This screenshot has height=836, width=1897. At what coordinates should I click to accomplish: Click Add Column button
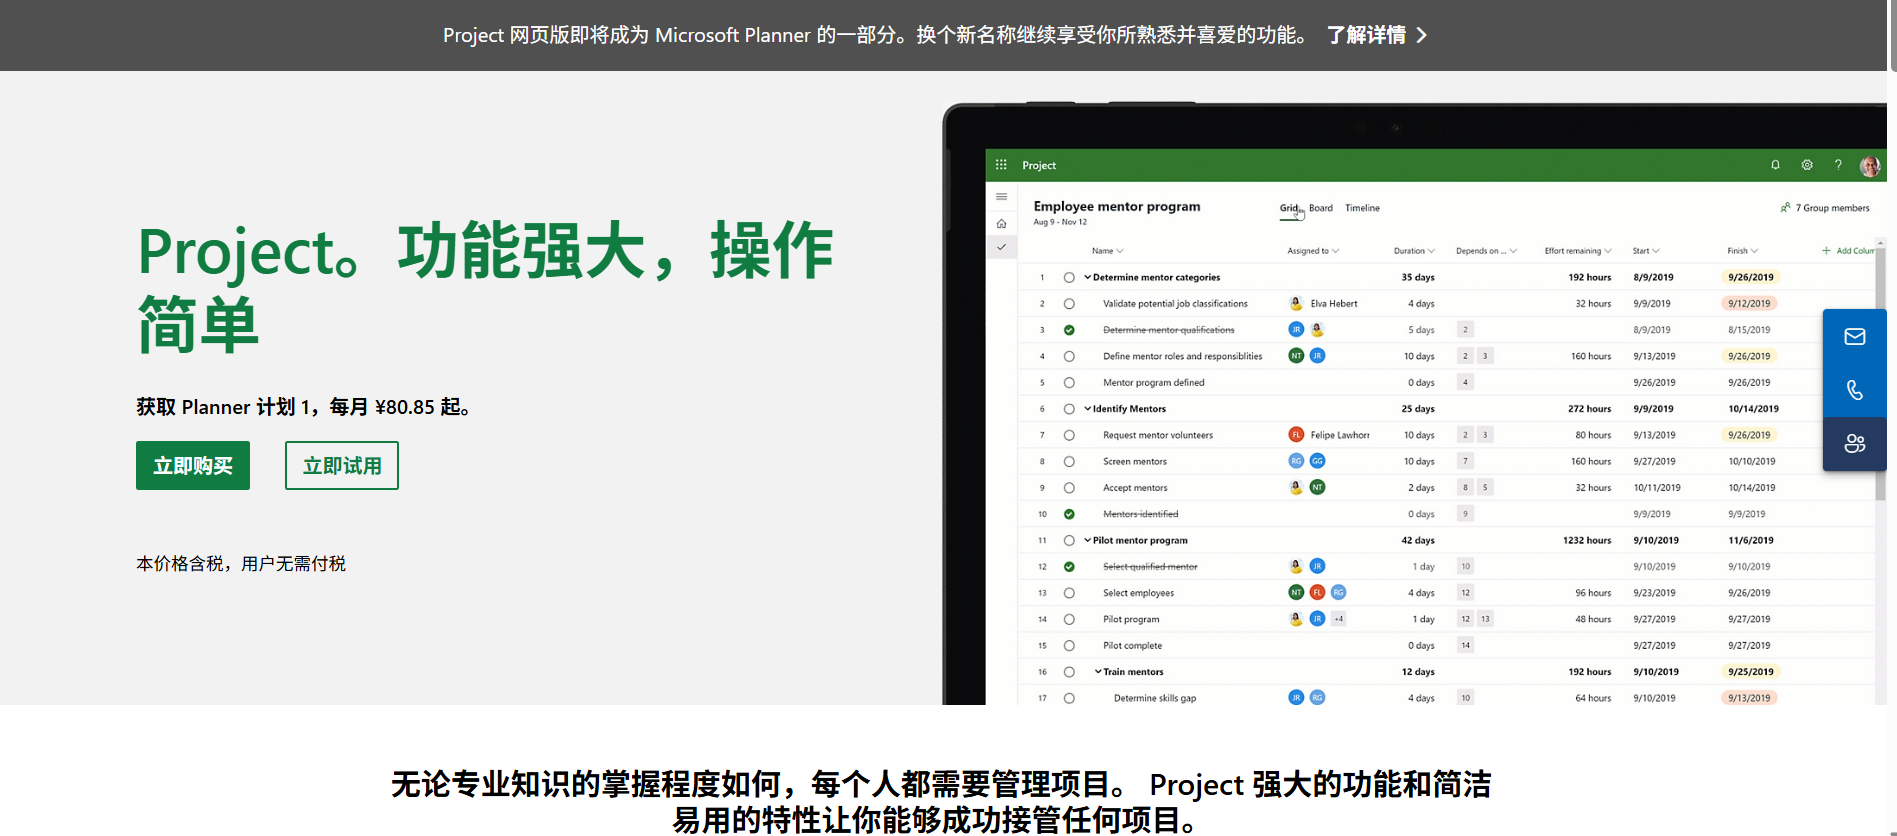click(1848, 251)
